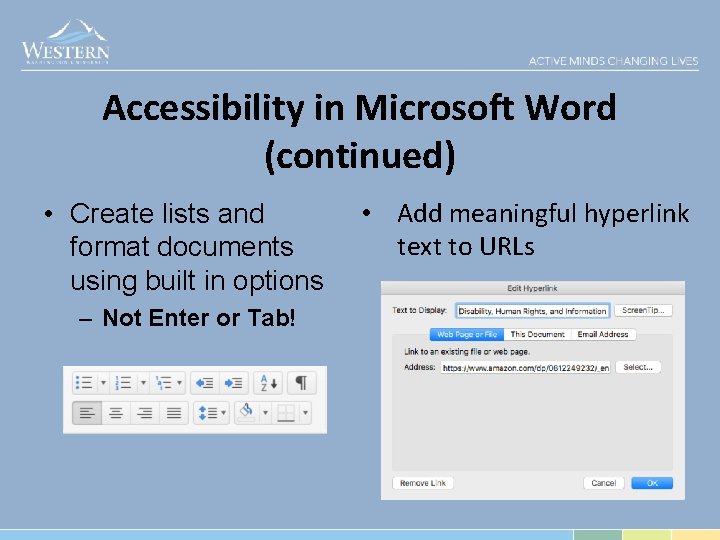720x540 pixels.
Task: Click 'ACTIVE MINDS CHANGING LIVES' tagline
Action: pos(613,61)
